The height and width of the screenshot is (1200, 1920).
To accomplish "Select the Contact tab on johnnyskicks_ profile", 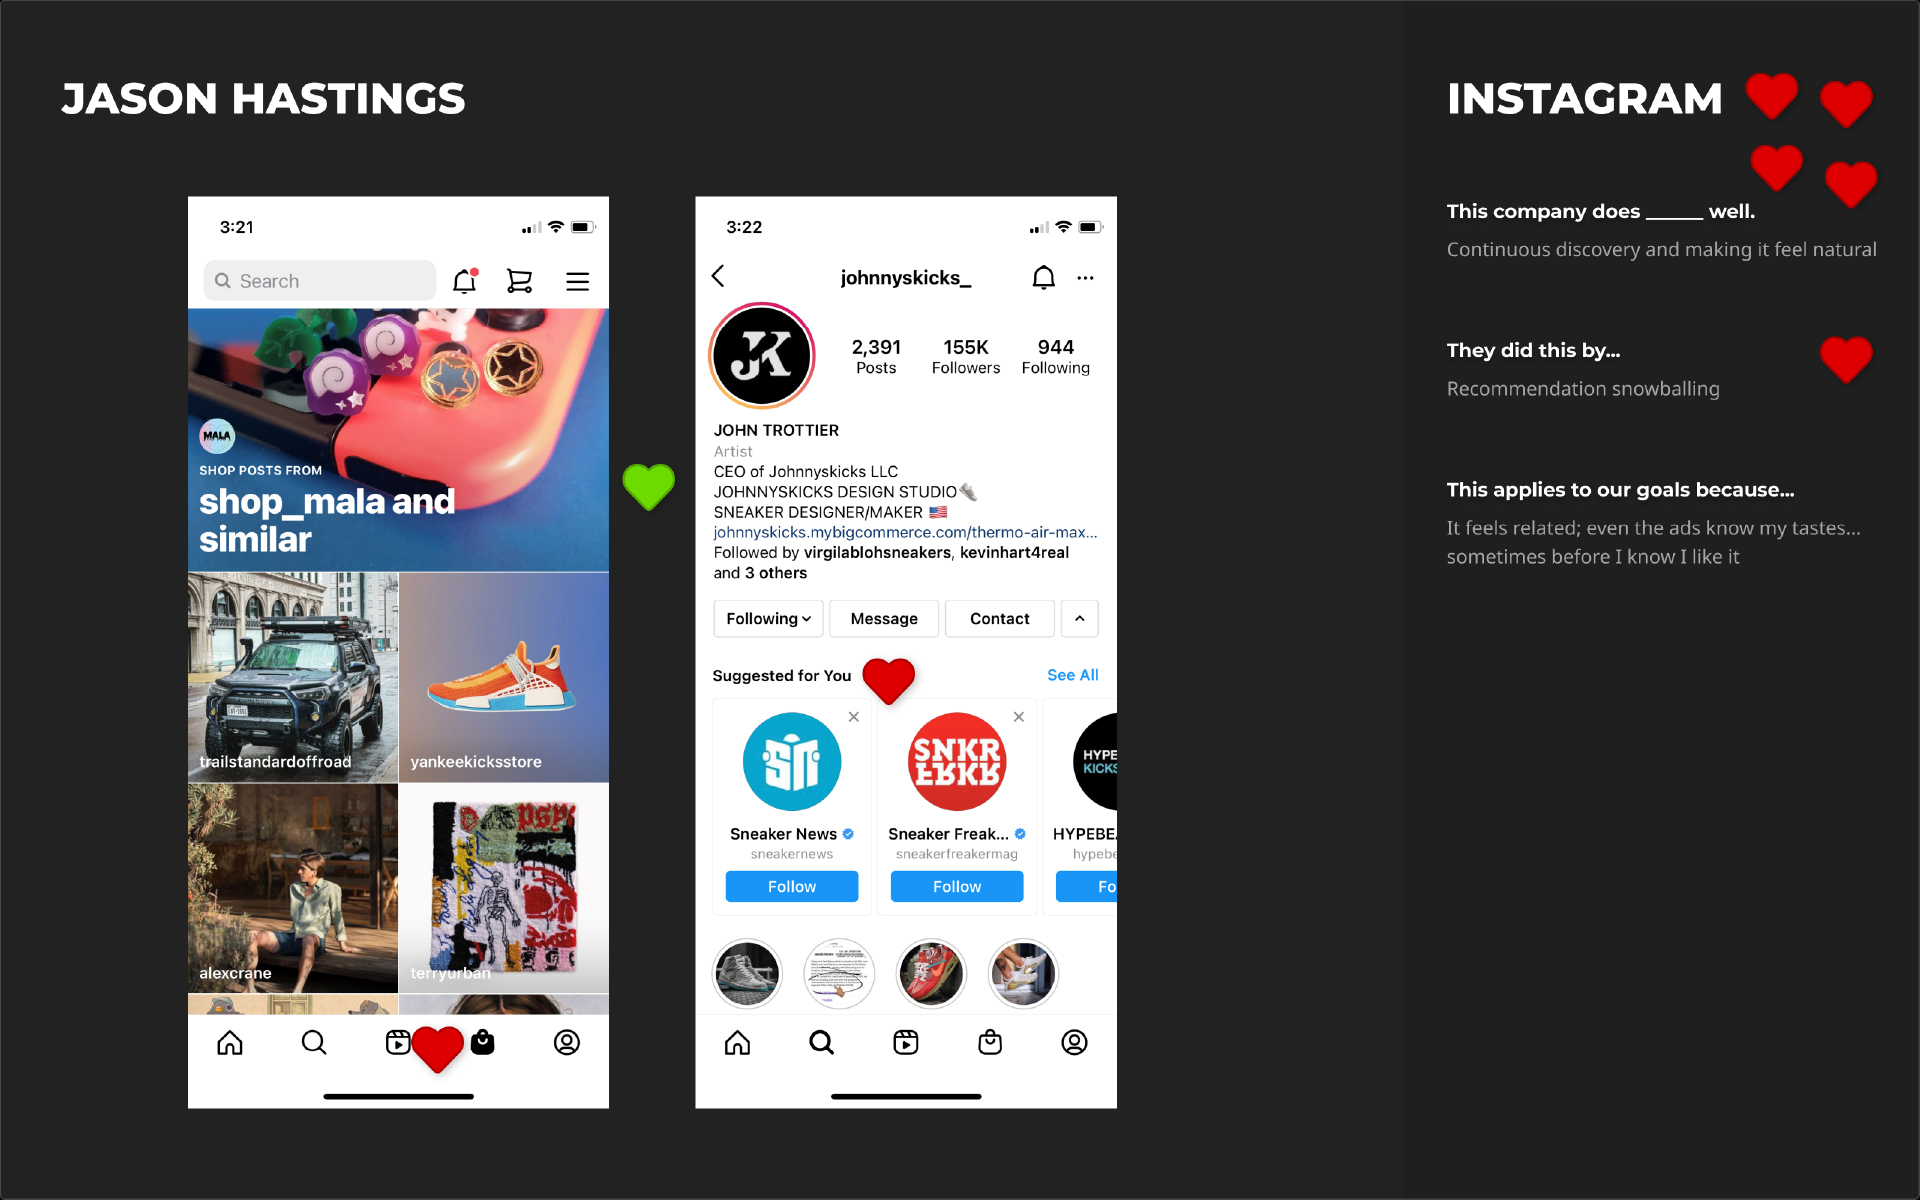I will (999, 618).
